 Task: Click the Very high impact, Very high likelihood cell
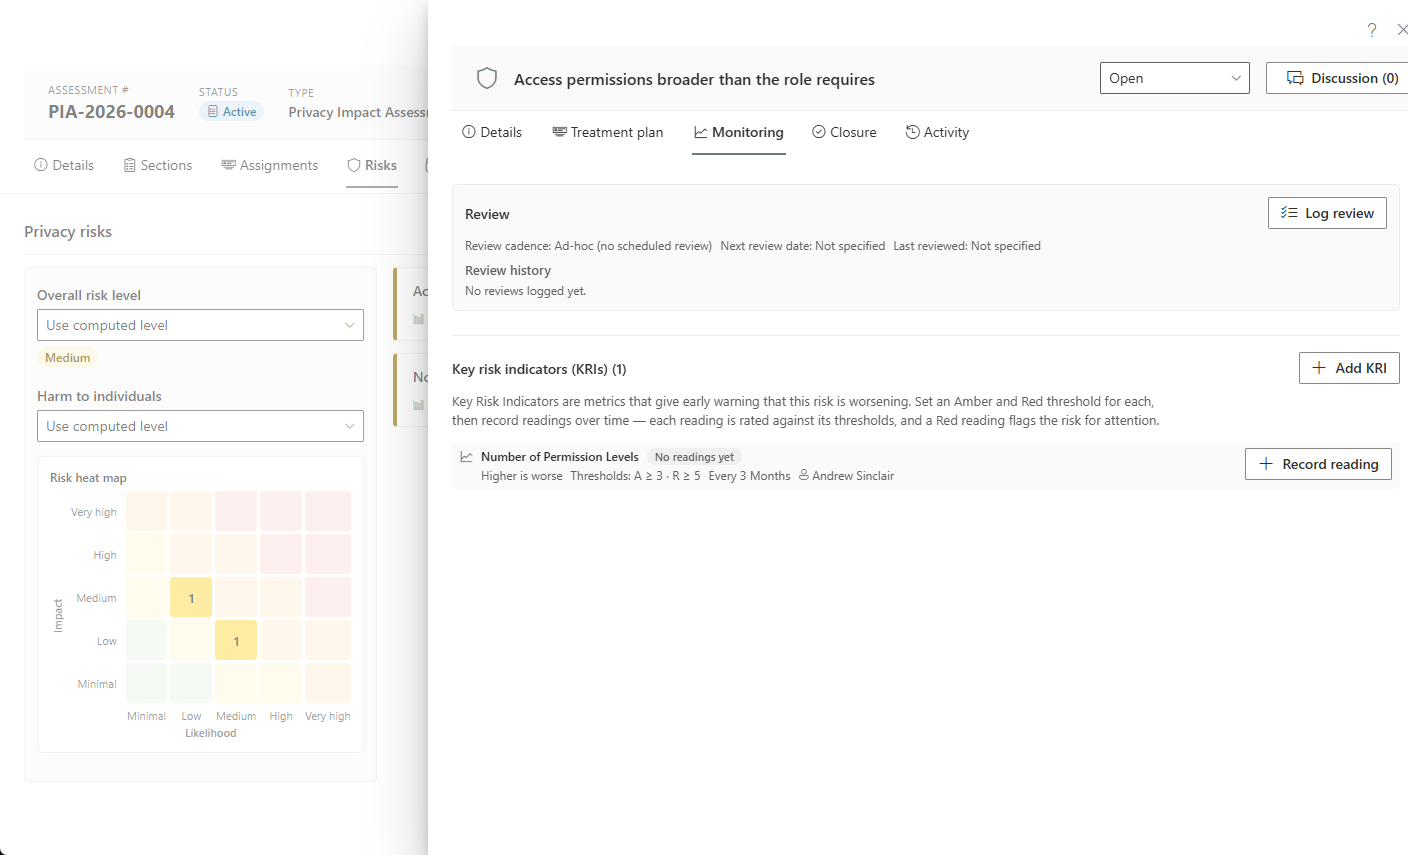tap(328, 511)
